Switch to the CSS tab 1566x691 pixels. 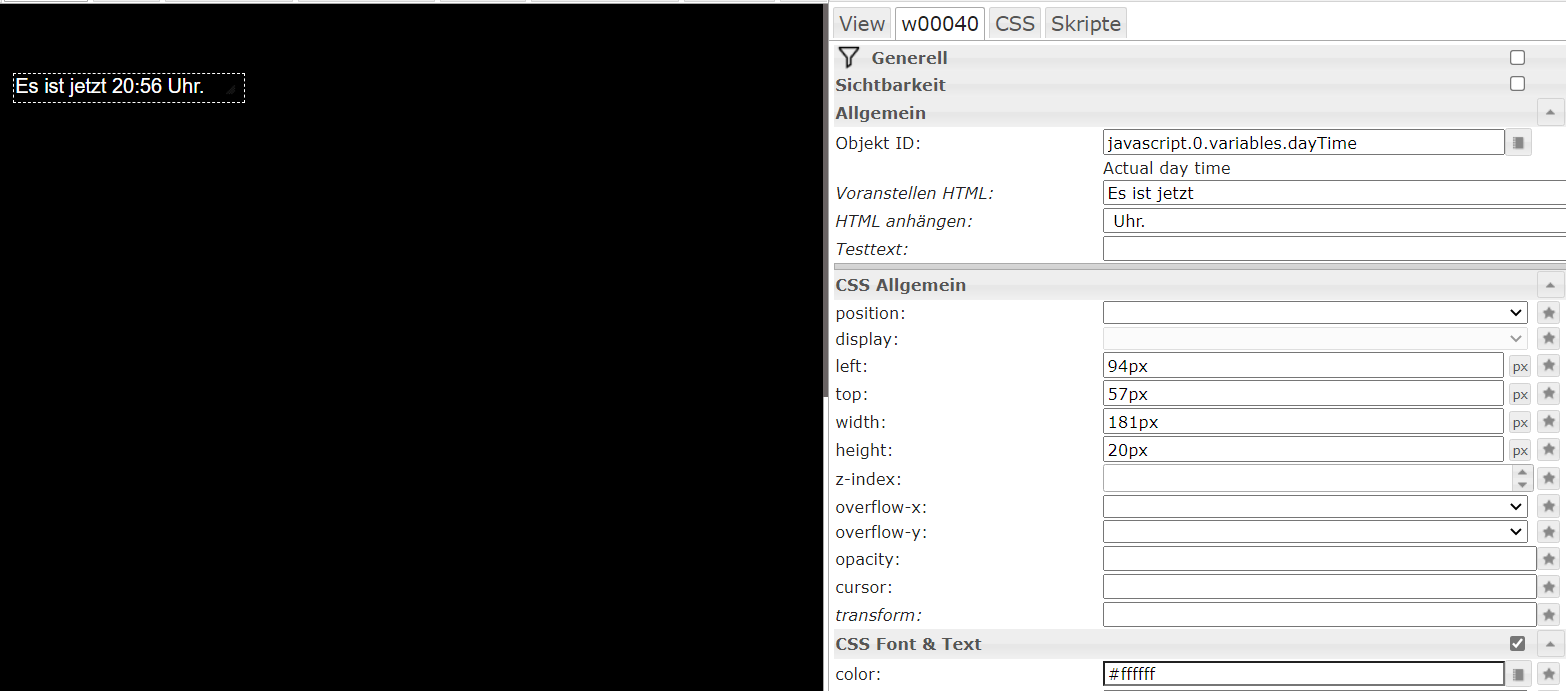[1015, 24]
